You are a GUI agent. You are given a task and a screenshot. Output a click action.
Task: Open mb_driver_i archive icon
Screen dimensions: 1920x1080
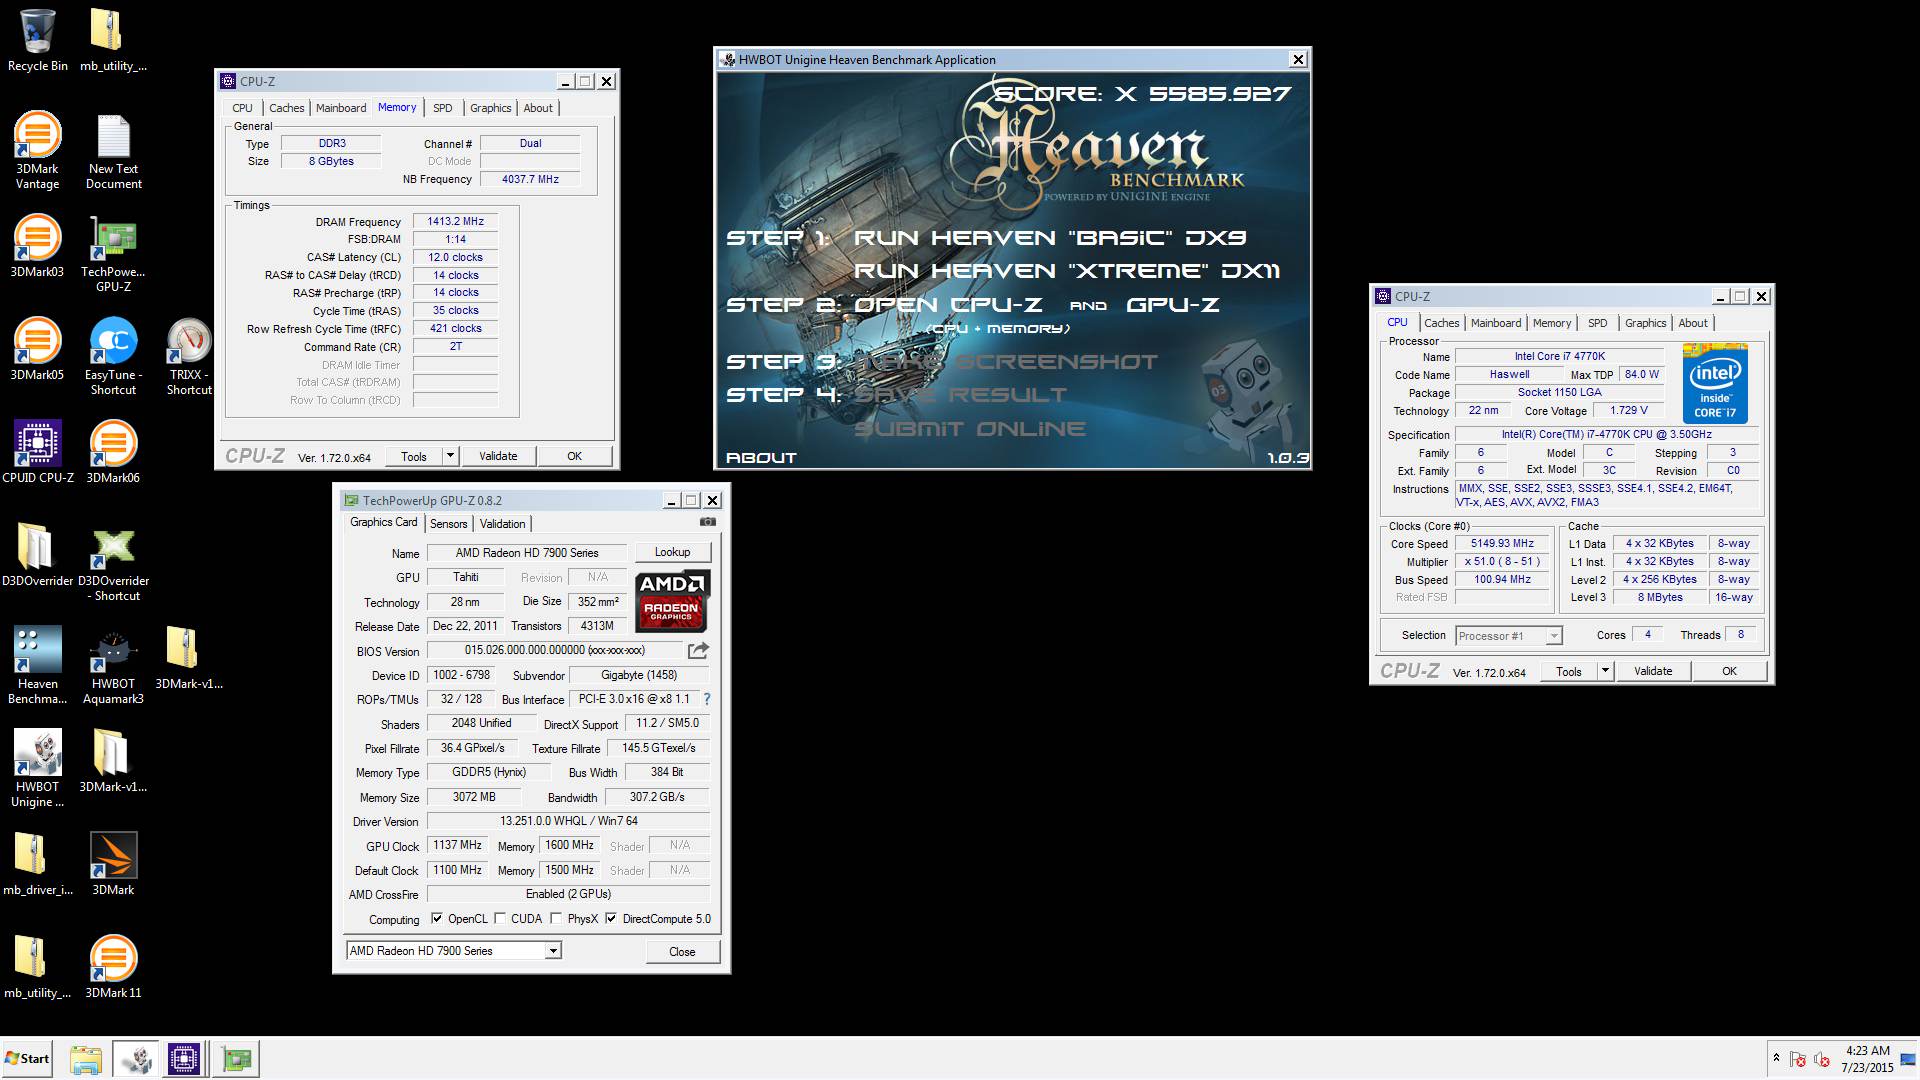(x=37, y=864)
